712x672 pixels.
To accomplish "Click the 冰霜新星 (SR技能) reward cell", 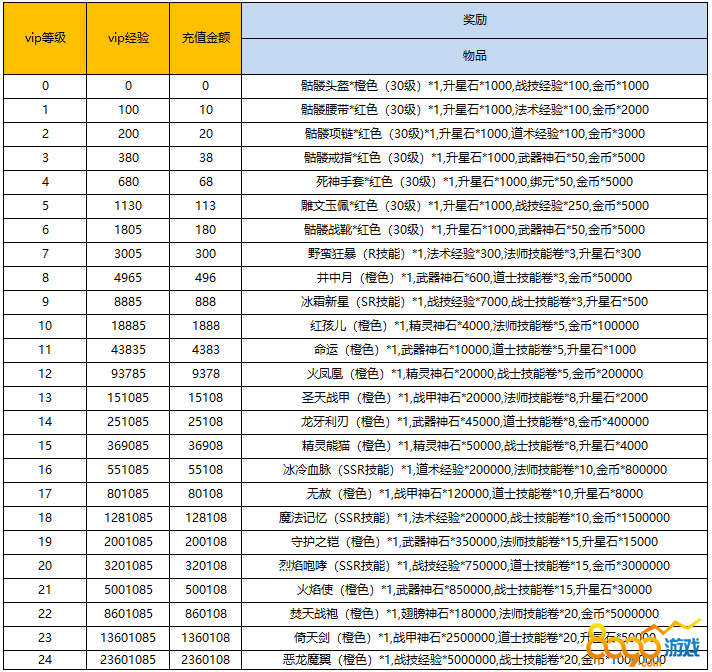I will point(475,302).
